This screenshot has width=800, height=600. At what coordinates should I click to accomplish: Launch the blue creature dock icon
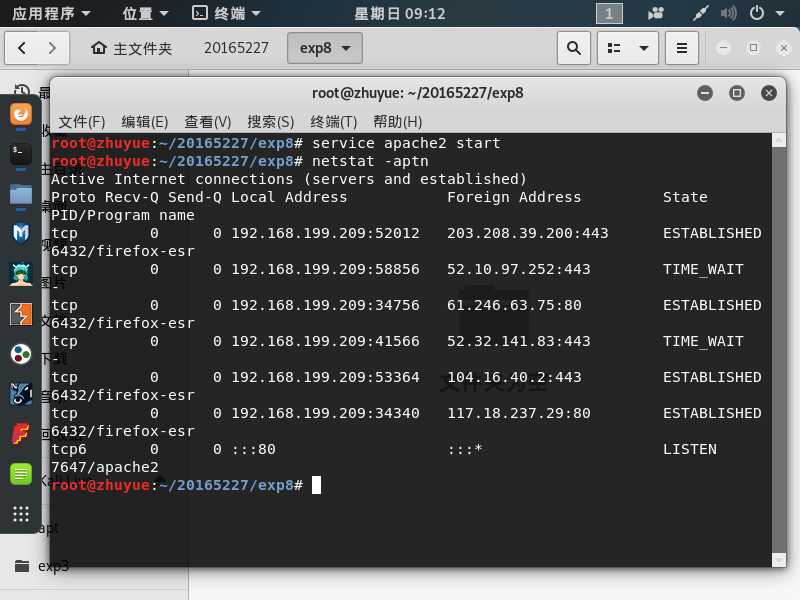21,394
